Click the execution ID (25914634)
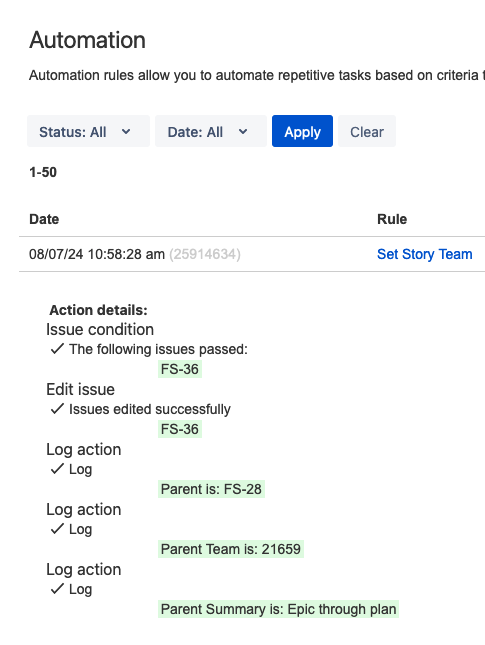 (205, 254)
